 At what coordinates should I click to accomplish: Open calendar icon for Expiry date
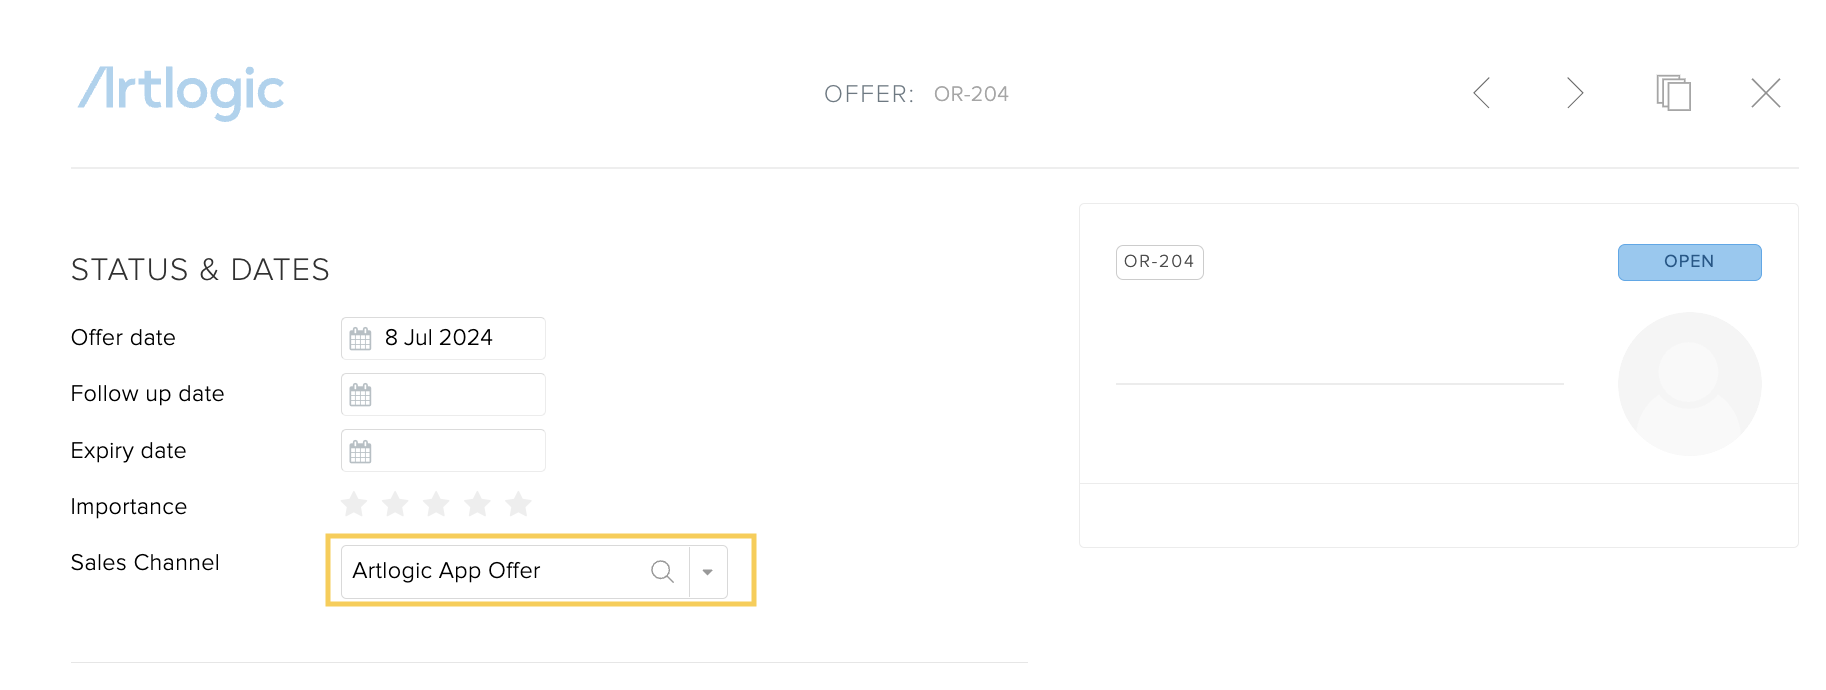coord(360,452)
